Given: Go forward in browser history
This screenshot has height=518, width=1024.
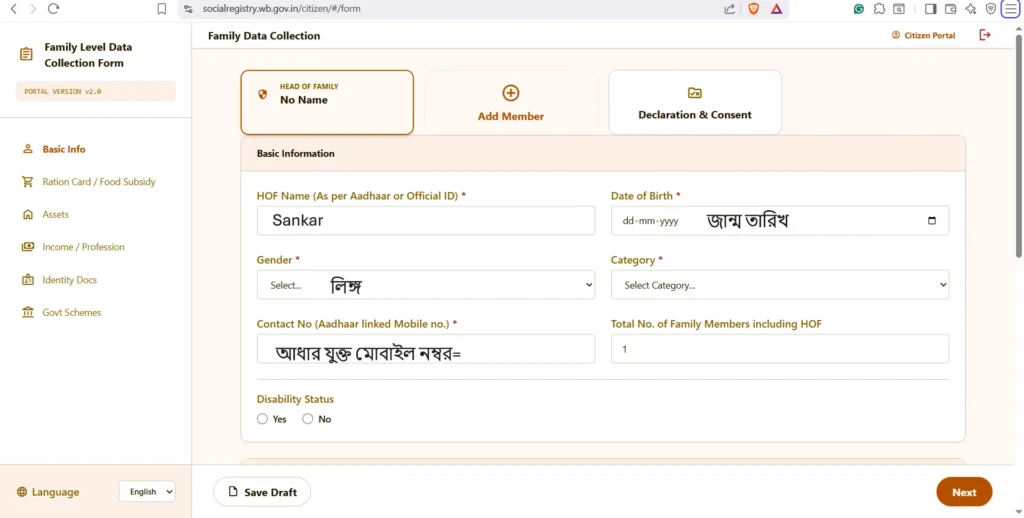Looking at the screenshot, I should tap(33, 8).
